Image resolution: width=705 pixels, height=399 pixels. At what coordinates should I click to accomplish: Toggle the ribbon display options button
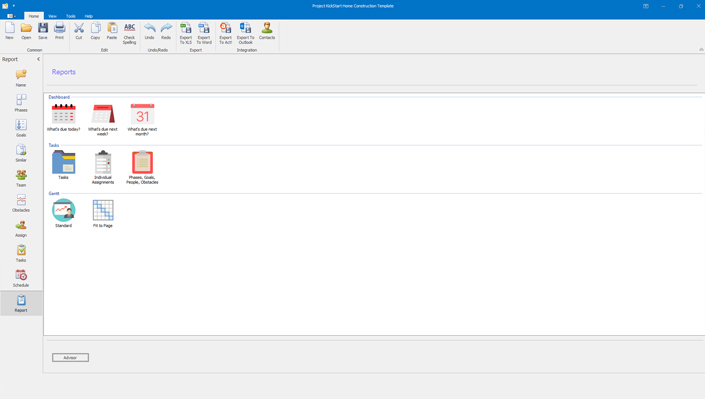646,6
